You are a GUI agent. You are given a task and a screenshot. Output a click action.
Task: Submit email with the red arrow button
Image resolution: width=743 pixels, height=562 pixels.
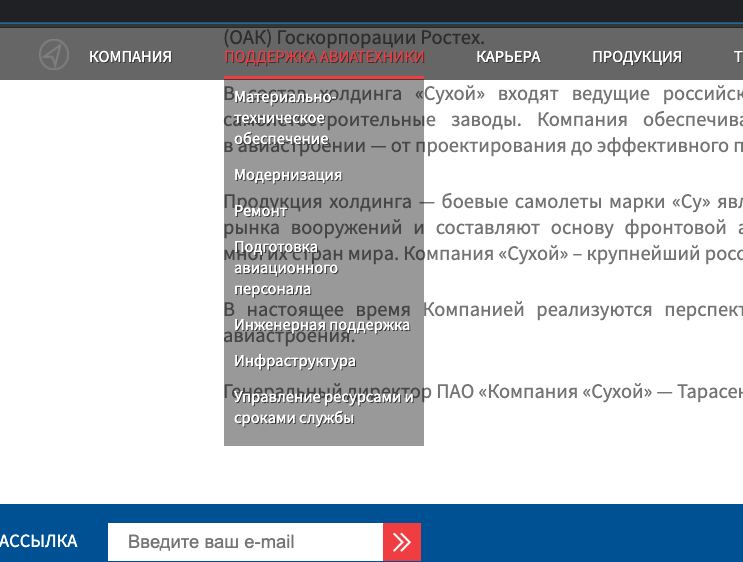tap(402, 542)
